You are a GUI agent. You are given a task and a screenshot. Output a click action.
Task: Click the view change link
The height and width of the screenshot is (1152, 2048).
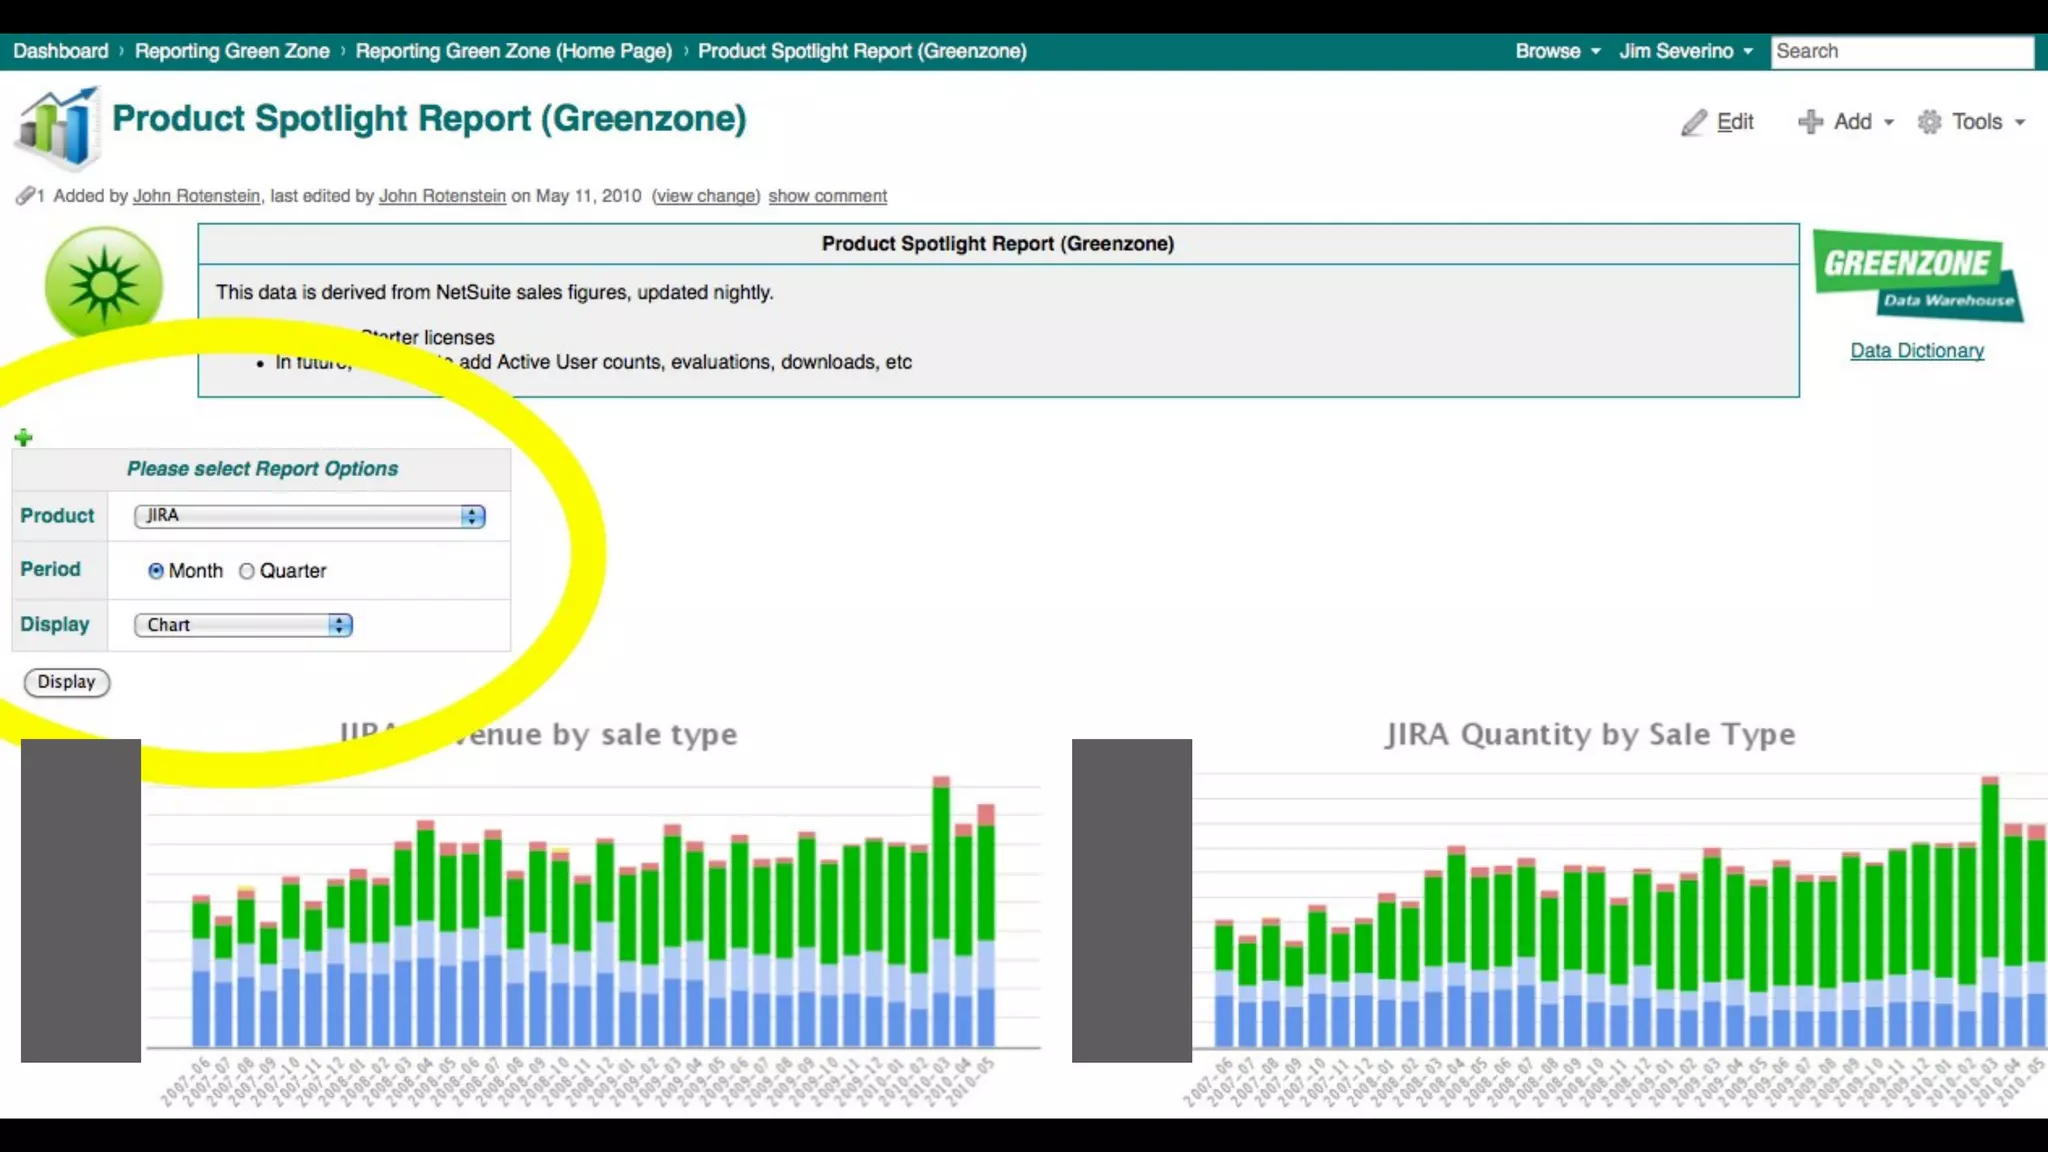click(x=705, y=196)
